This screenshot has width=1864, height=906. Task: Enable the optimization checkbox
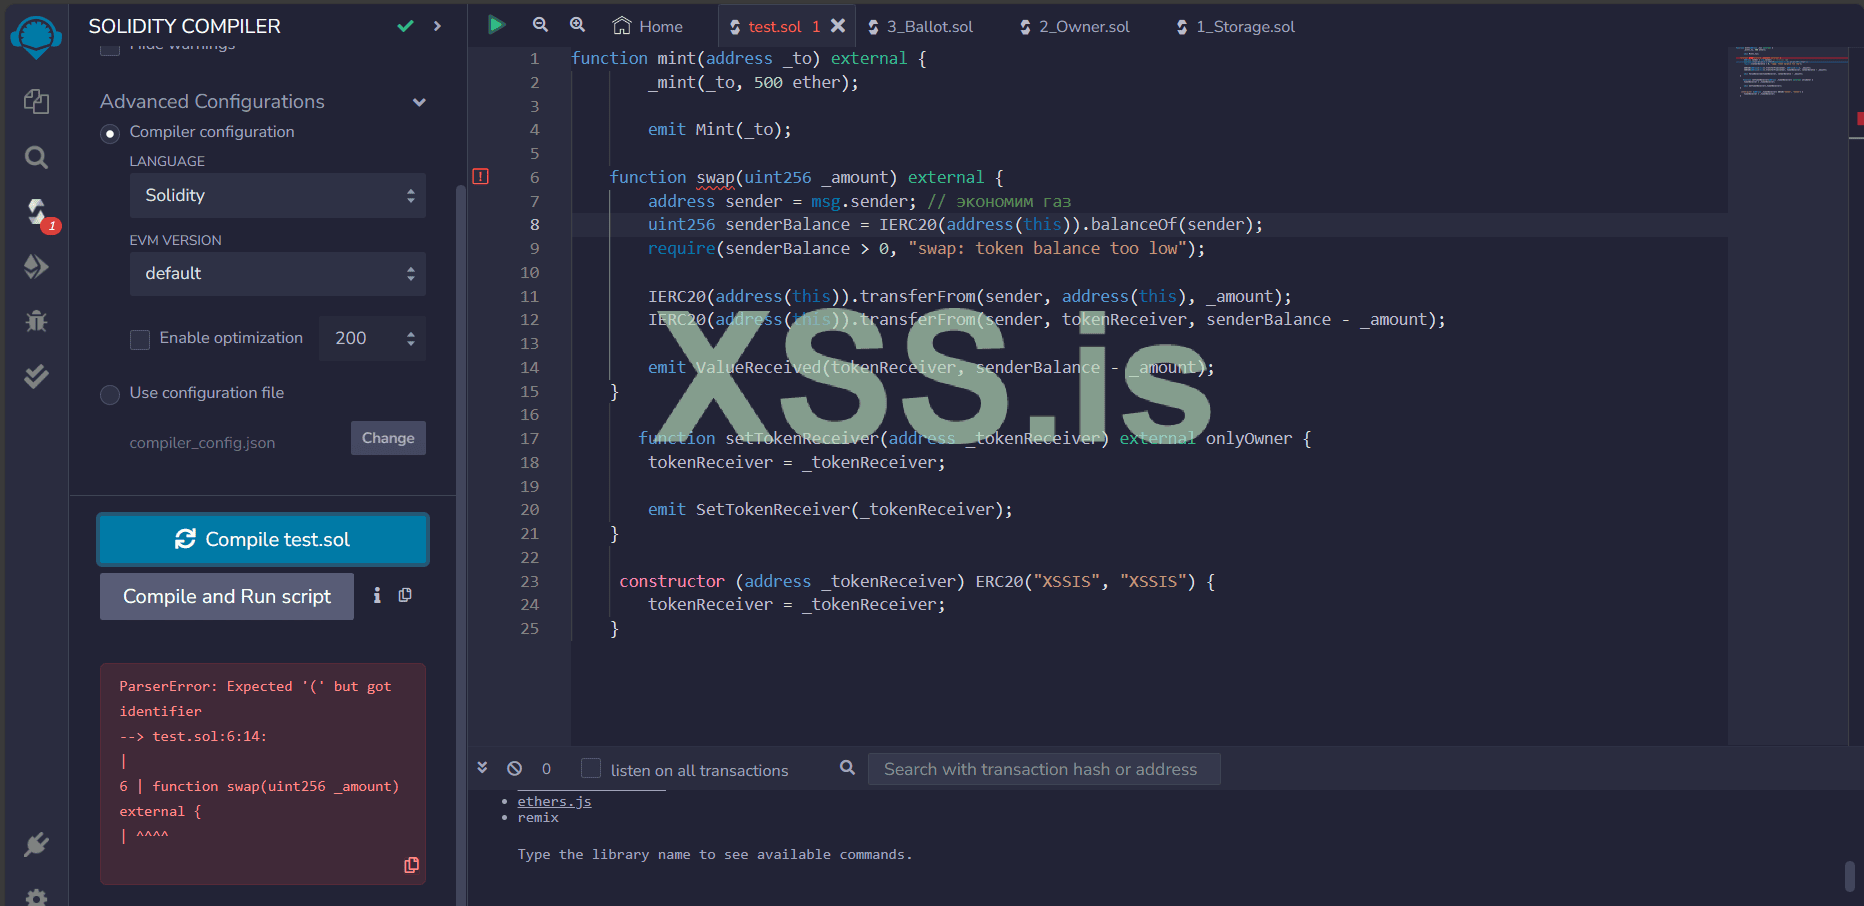tap(140, 339)
